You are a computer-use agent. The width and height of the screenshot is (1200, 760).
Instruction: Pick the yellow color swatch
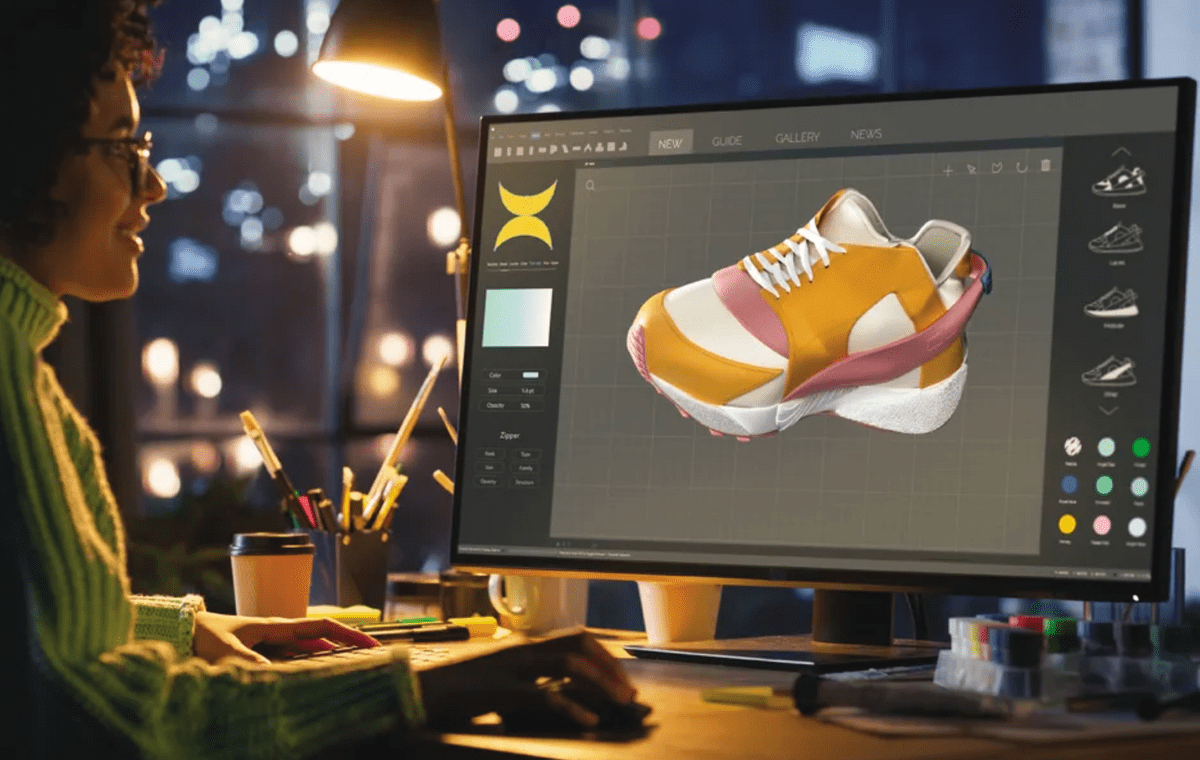coord(1067,524)
